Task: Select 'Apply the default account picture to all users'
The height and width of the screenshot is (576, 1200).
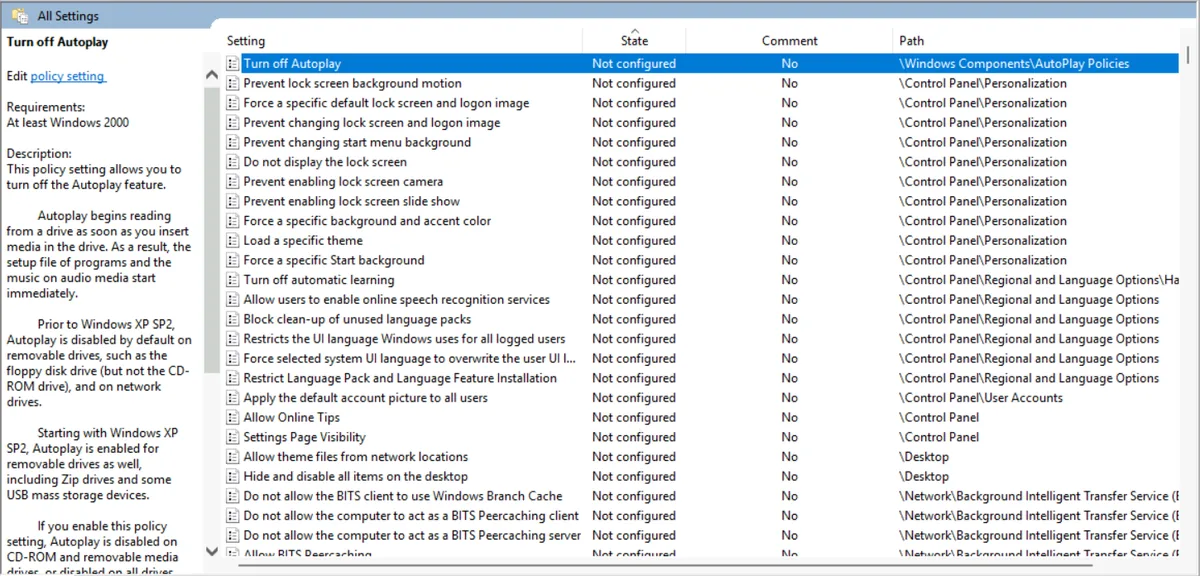Action: pos(702,398)
